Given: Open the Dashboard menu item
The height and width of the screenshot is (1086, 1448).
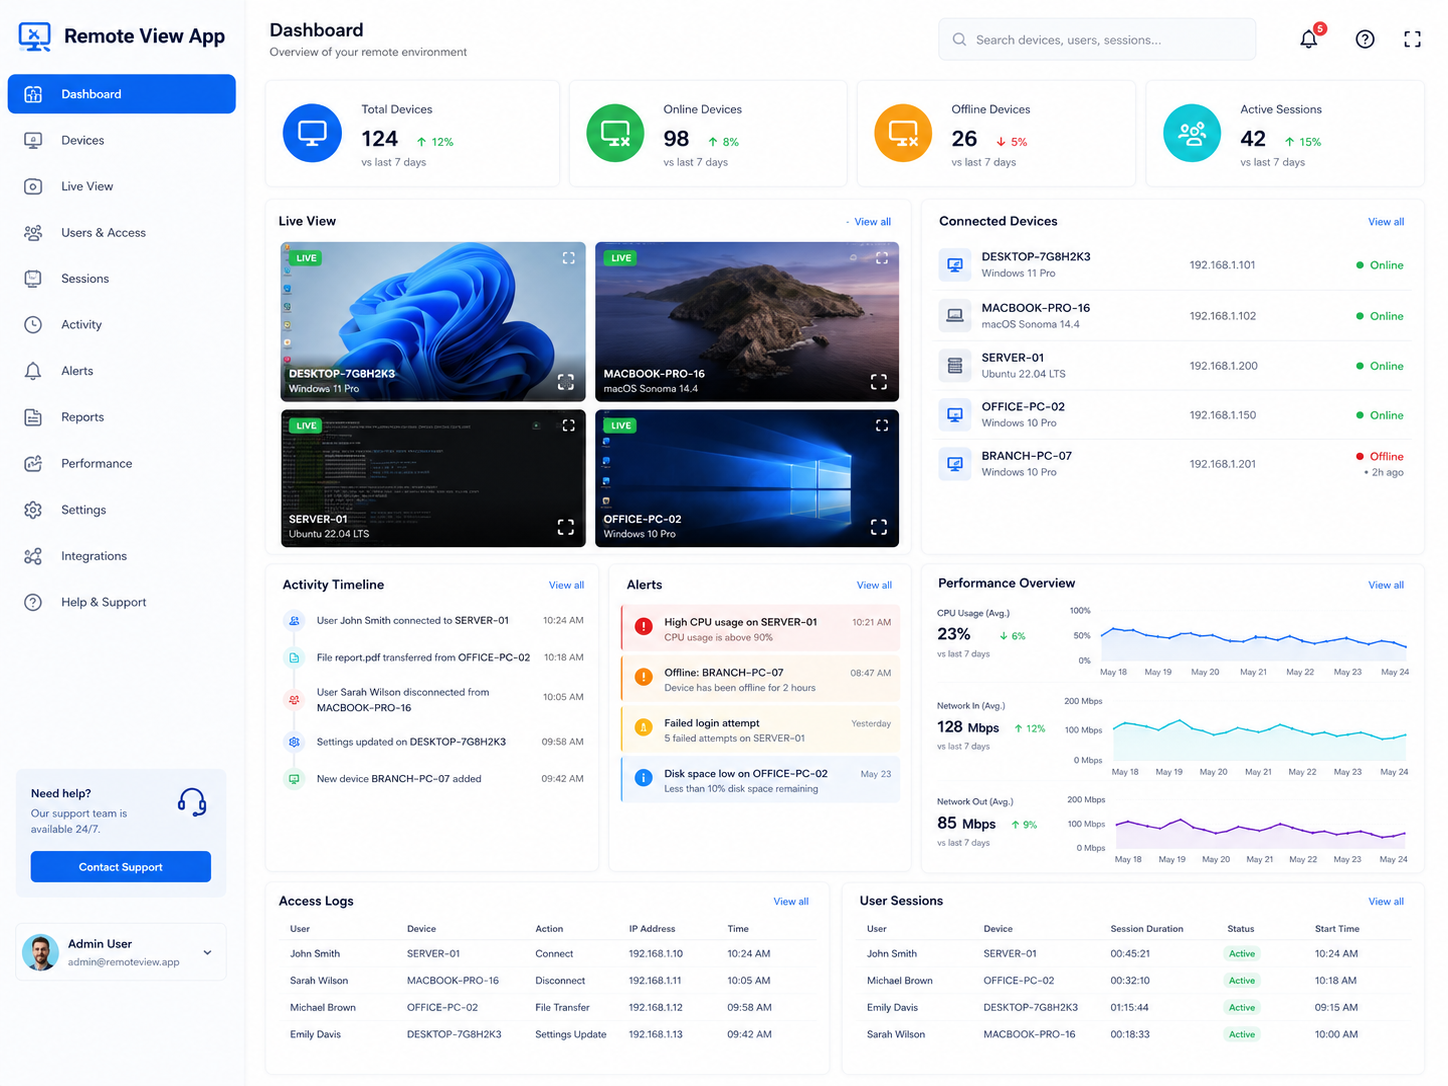Looking at the screenshot, I should [x=122, y=94].
